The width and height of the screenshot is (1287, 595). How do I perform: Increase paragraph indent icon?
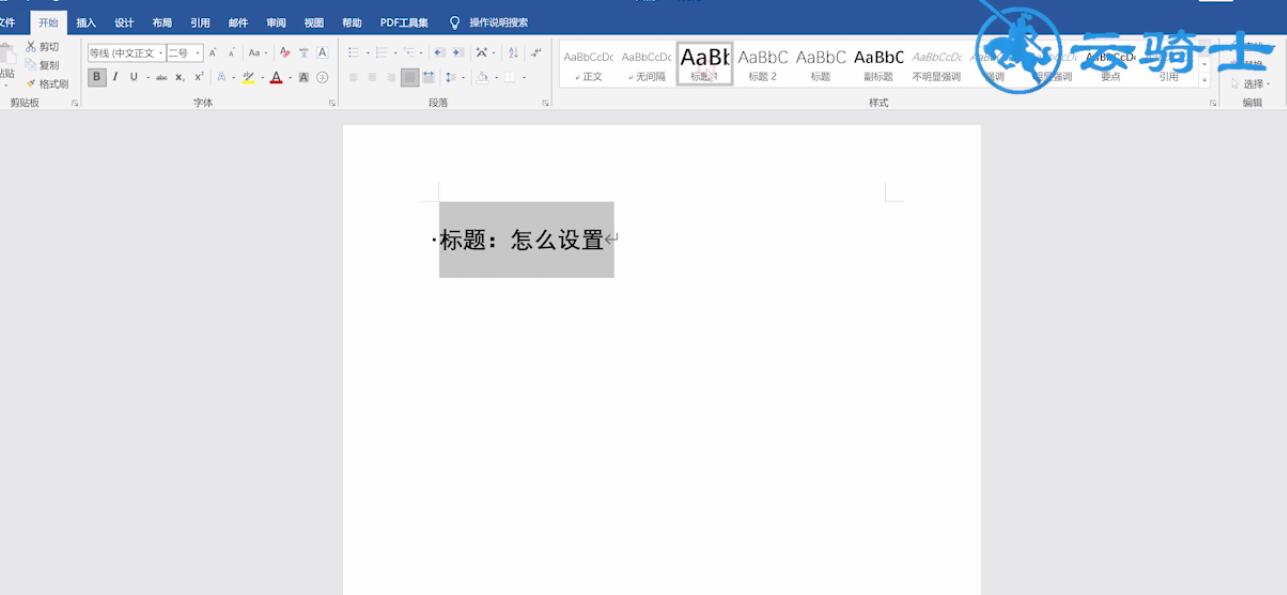458,52
